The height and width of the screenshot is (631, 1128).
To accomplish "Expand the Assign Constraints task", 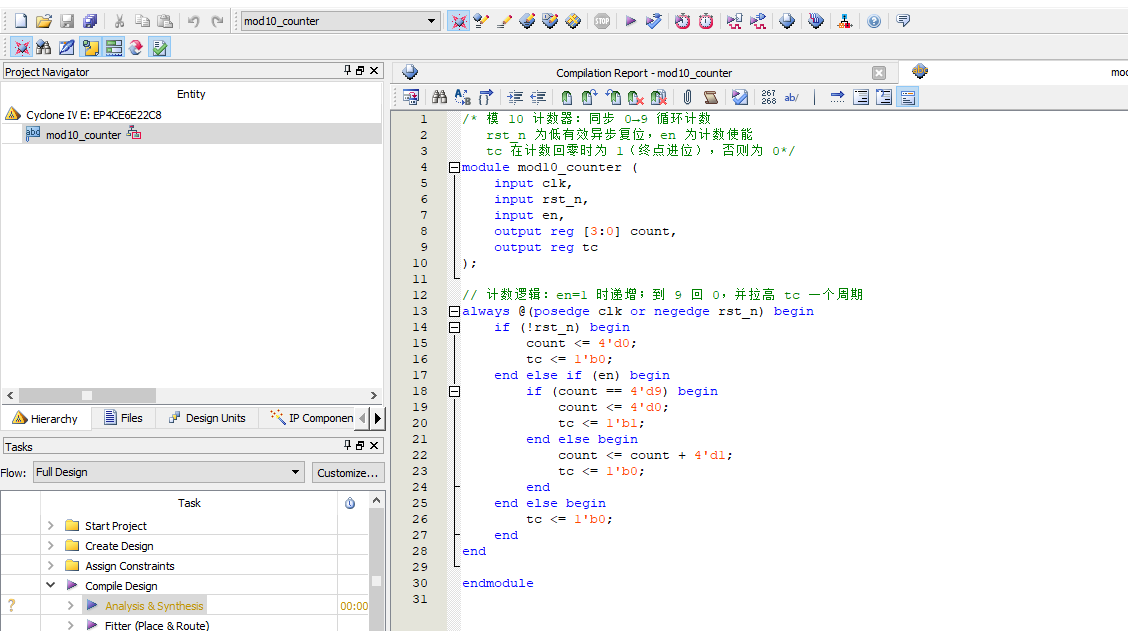I will tap(50, 566).
